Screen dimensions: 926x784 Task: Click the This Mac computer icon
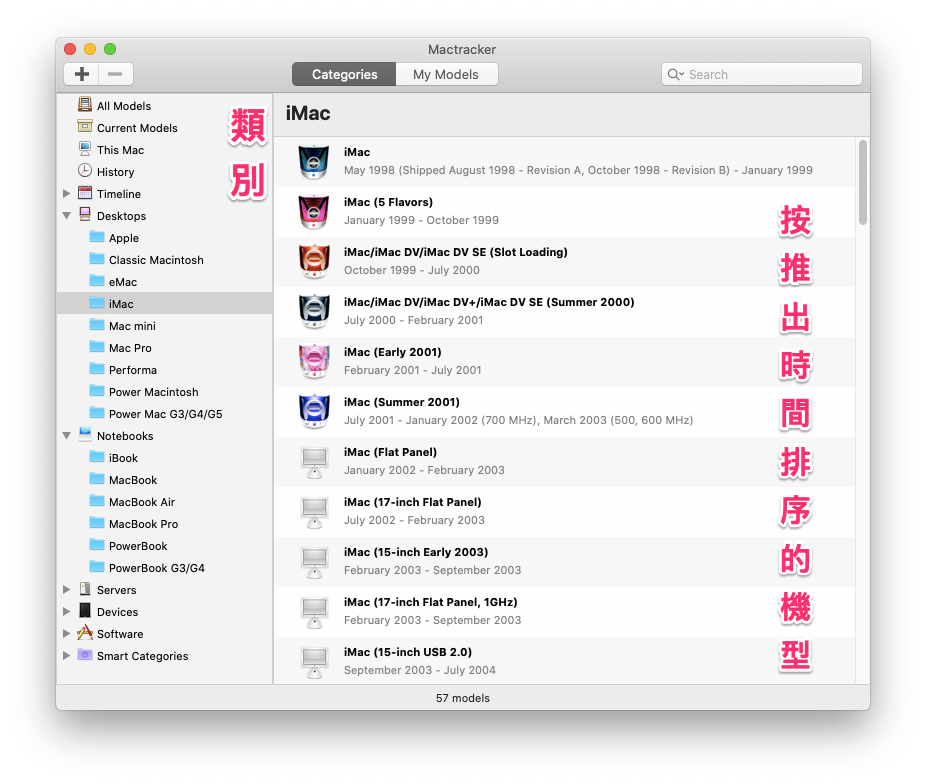85,148
